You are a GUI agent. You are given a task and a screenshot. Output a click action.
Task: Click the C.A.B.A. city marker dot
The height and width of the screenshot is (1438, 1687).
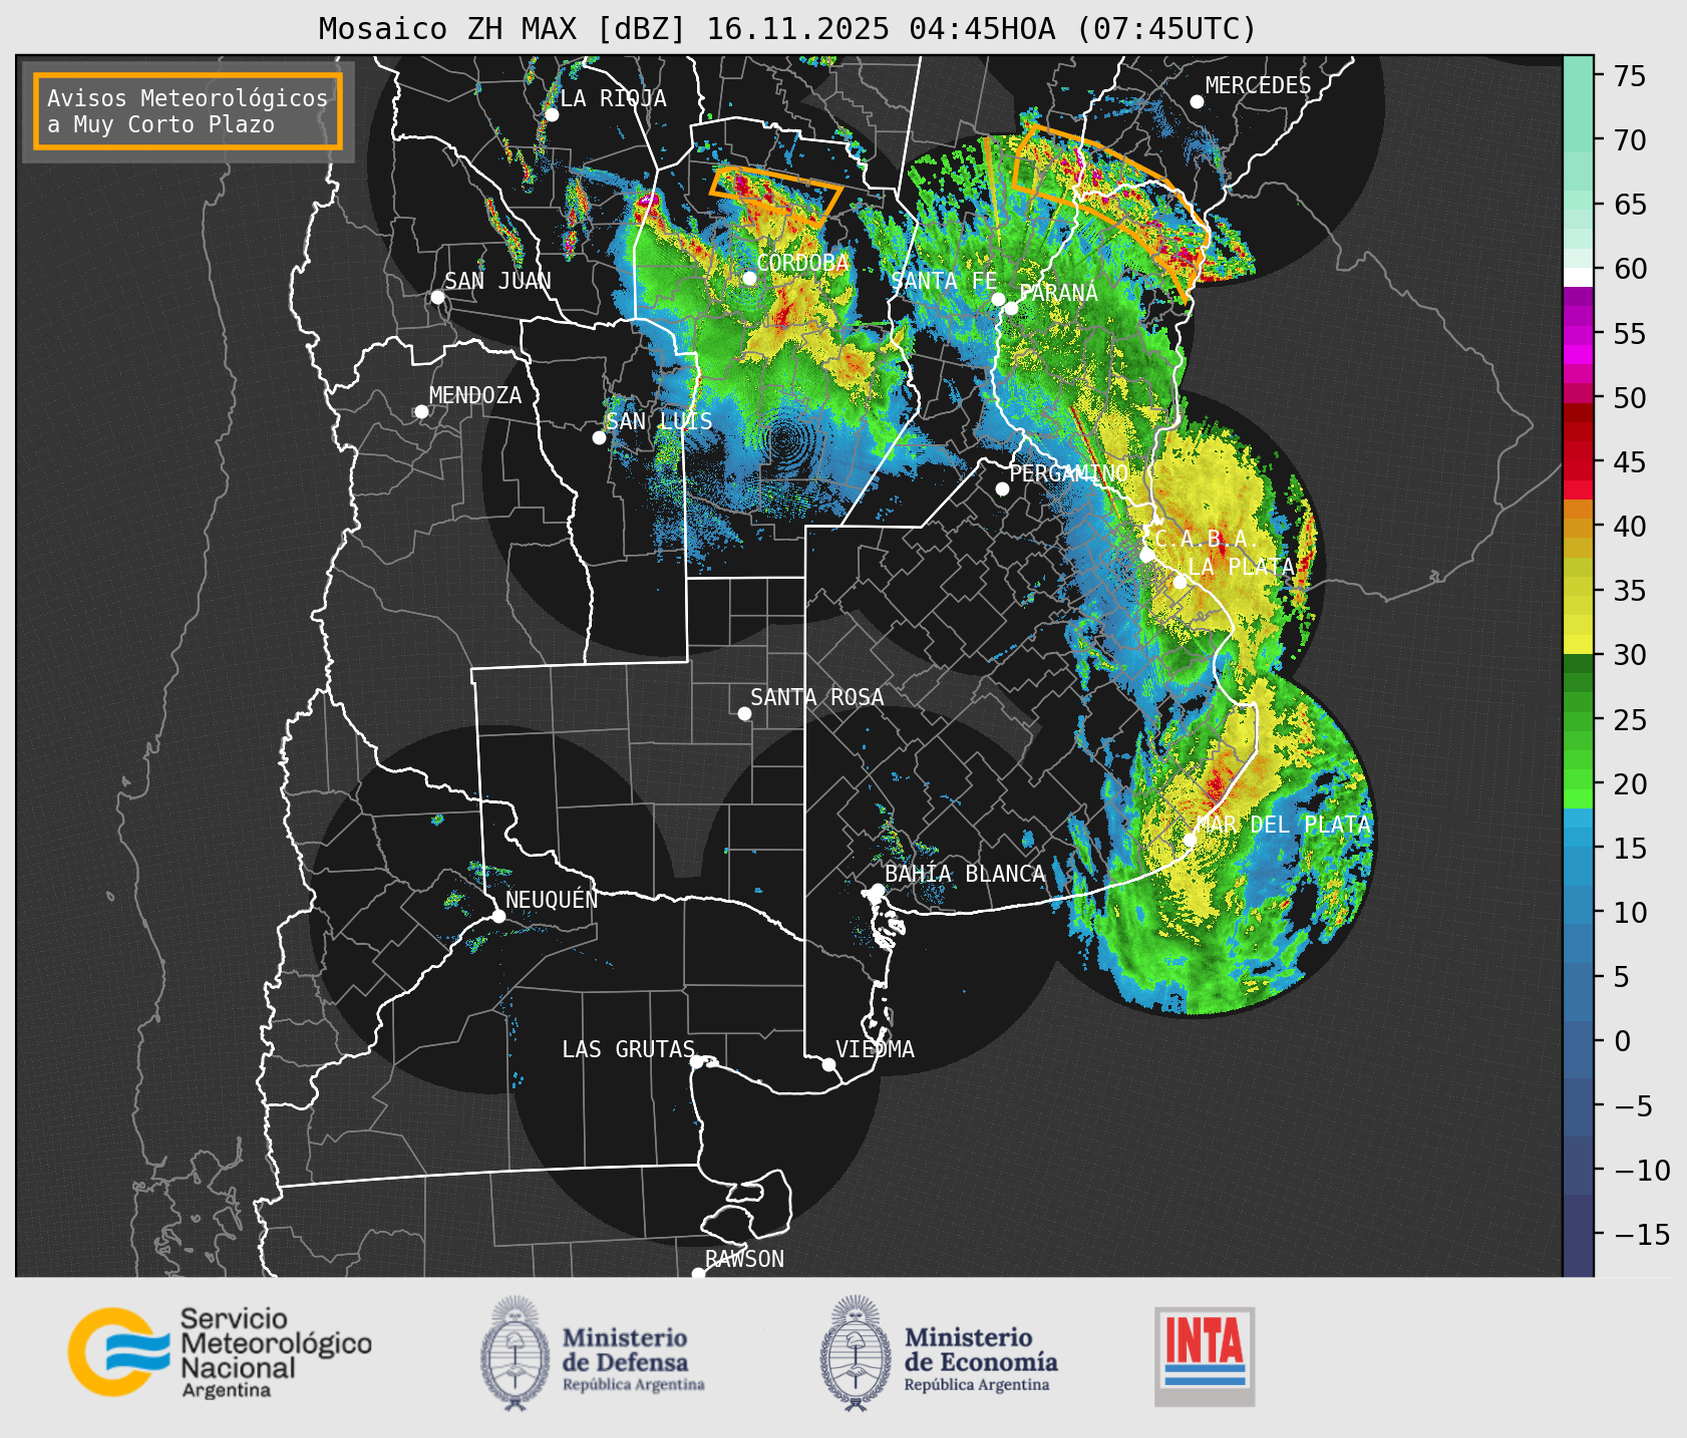pyautogui.click(x=1147, y=554)
